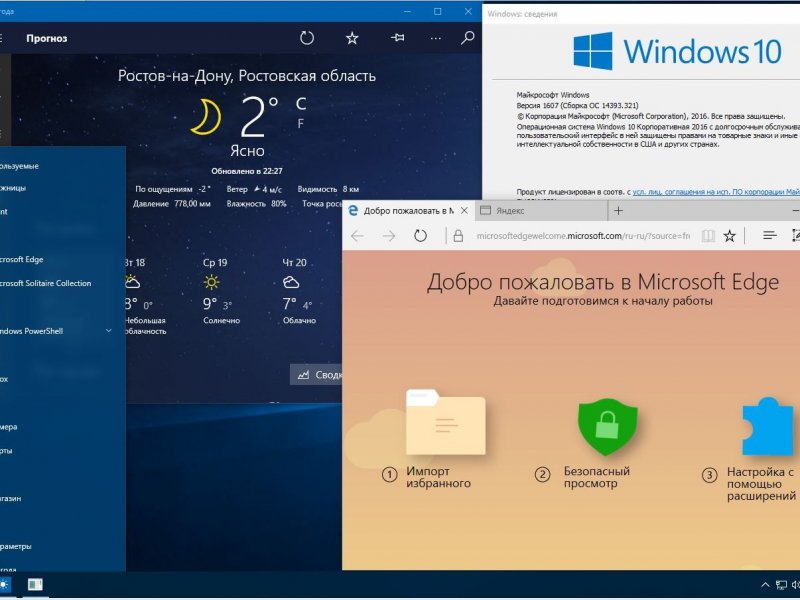This screenshot has height=600, width=800.
Task: Select the Чт 20 forecast day
Action: click(299, 291)
